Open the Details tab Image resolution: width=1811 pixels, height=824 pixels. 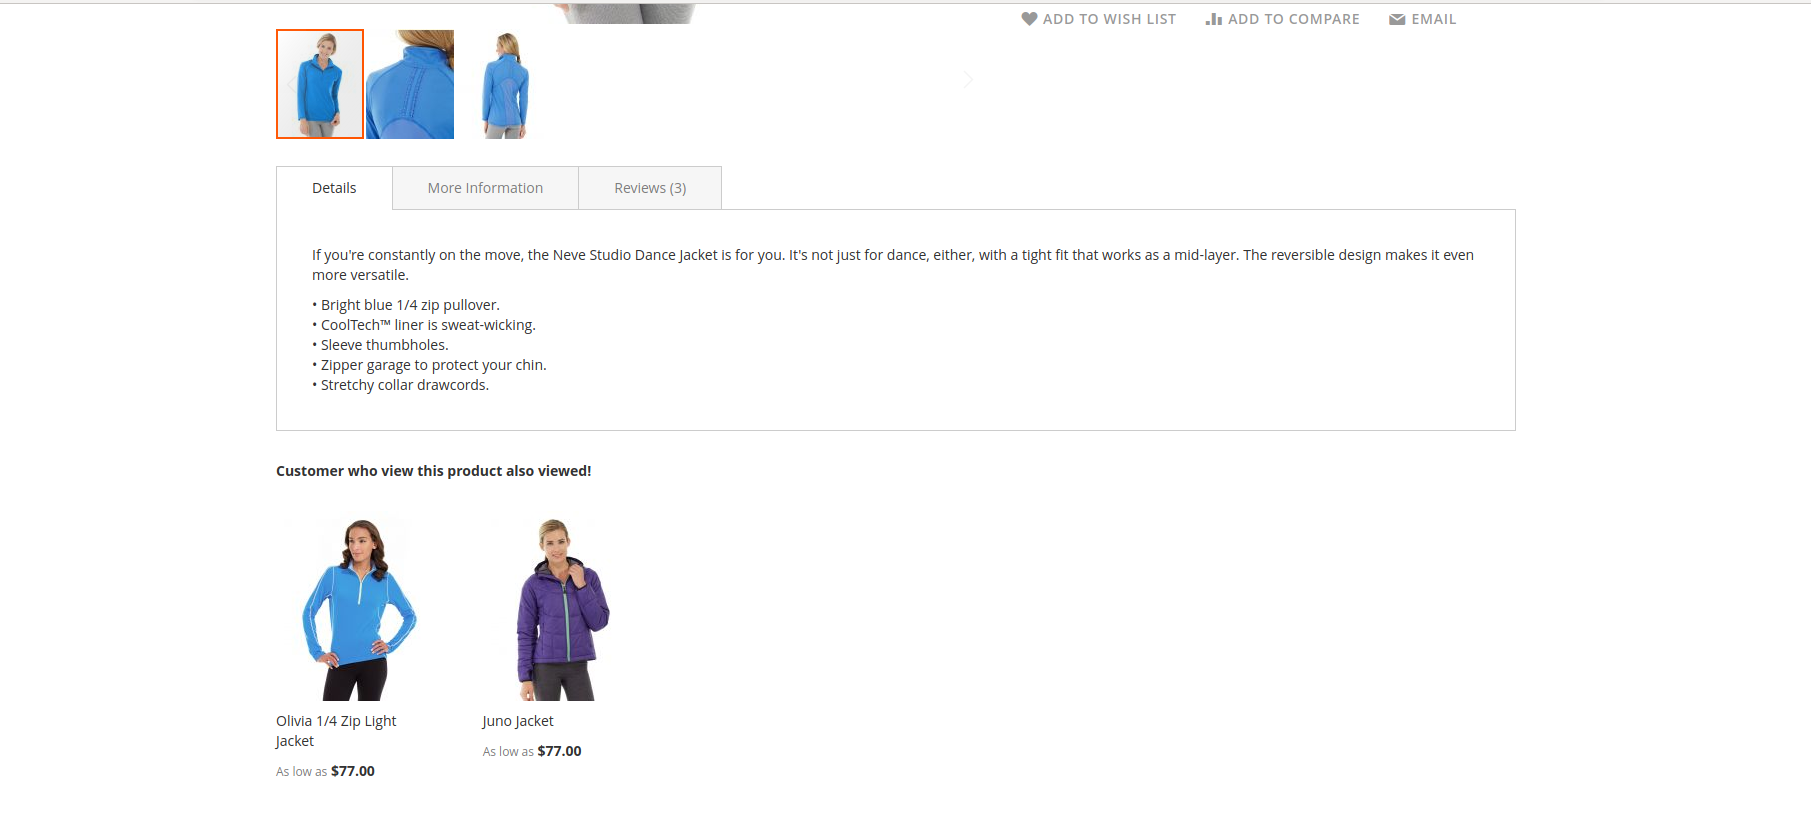pyautogui.click(x=334, y=188)
